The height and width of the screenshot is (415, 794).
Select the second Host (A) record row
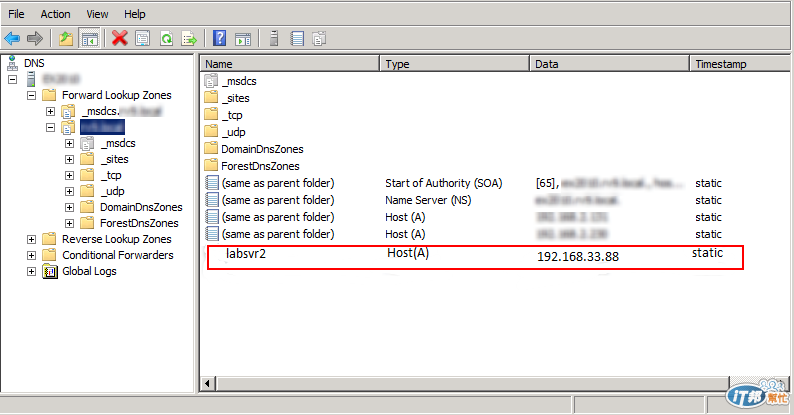click(462, 234)
